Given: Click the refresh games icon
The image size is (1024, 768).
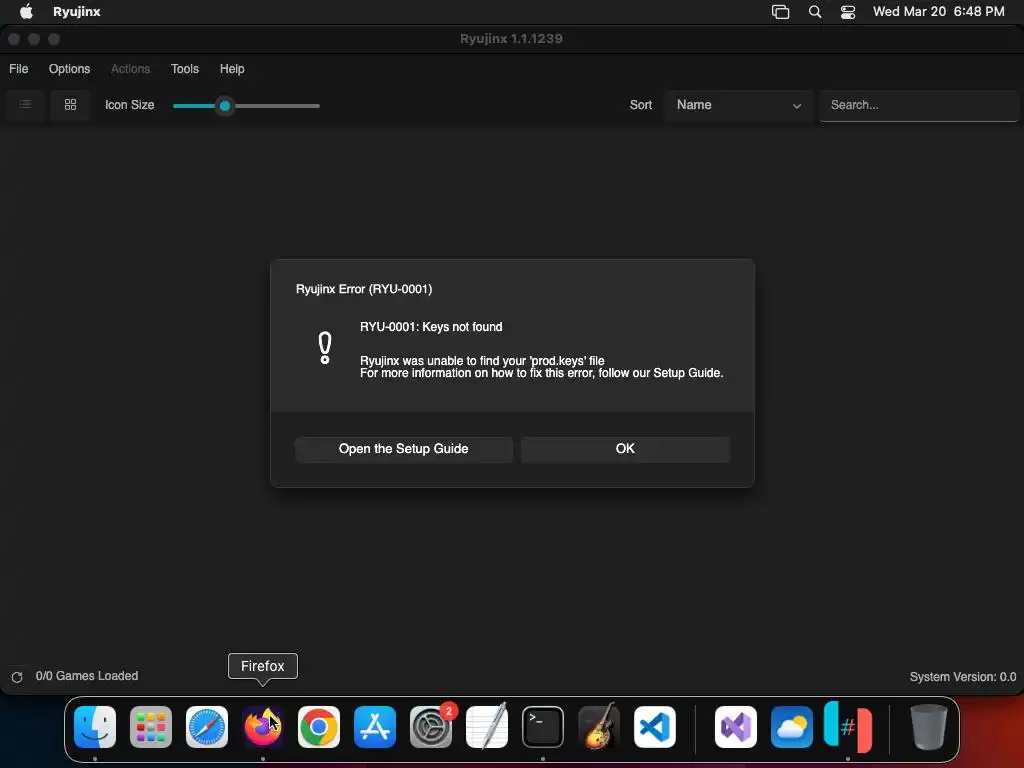Looking at the screenshot, I should click(x=17, y=677).
